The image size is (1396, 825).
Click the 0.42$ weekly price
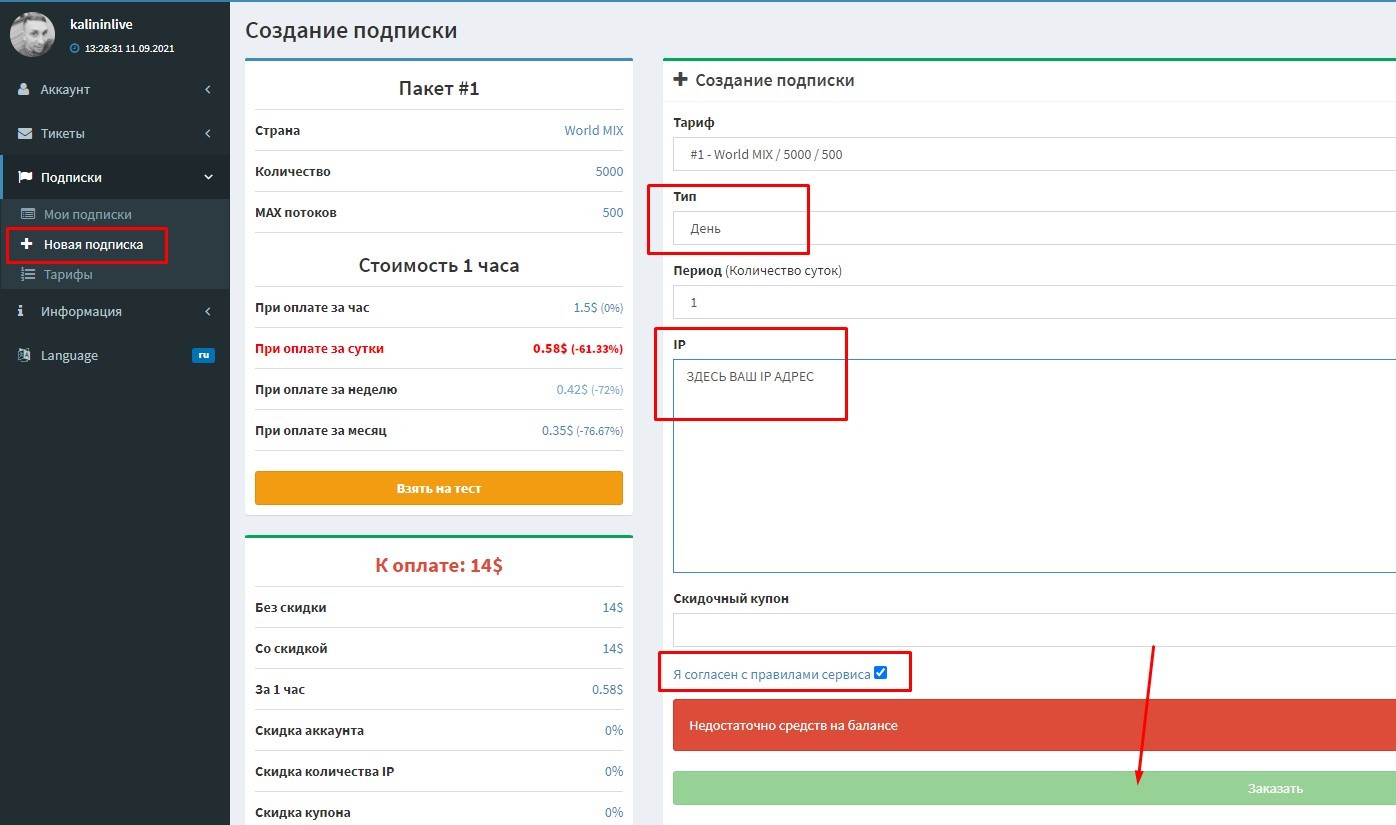(x=589, y=389)
